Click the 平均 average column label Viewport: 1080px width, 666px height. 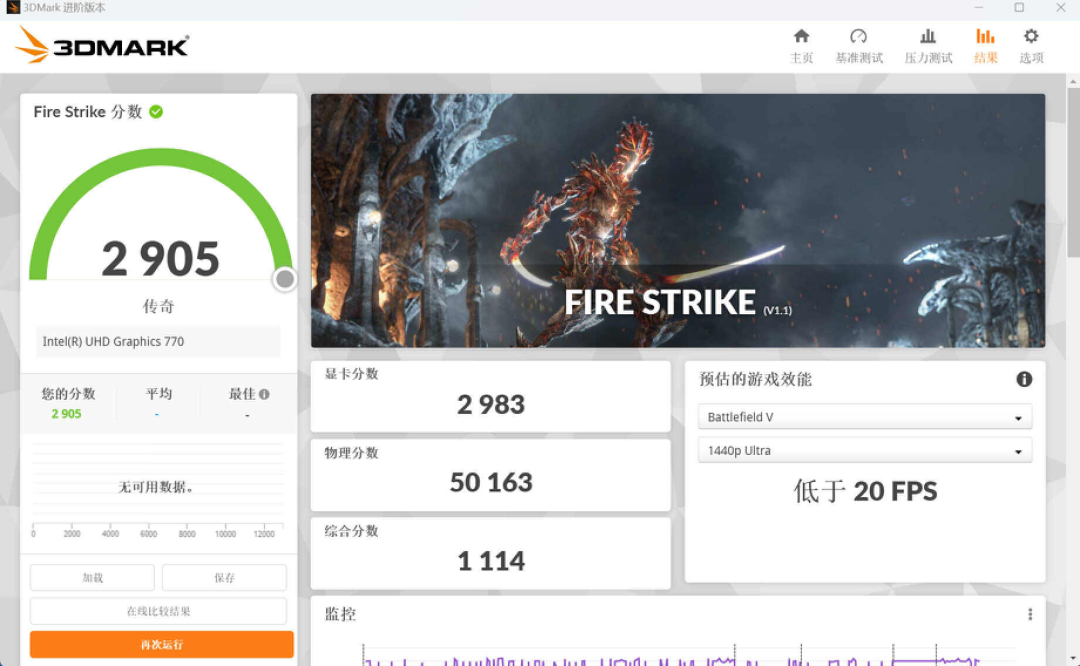[158, 394]
